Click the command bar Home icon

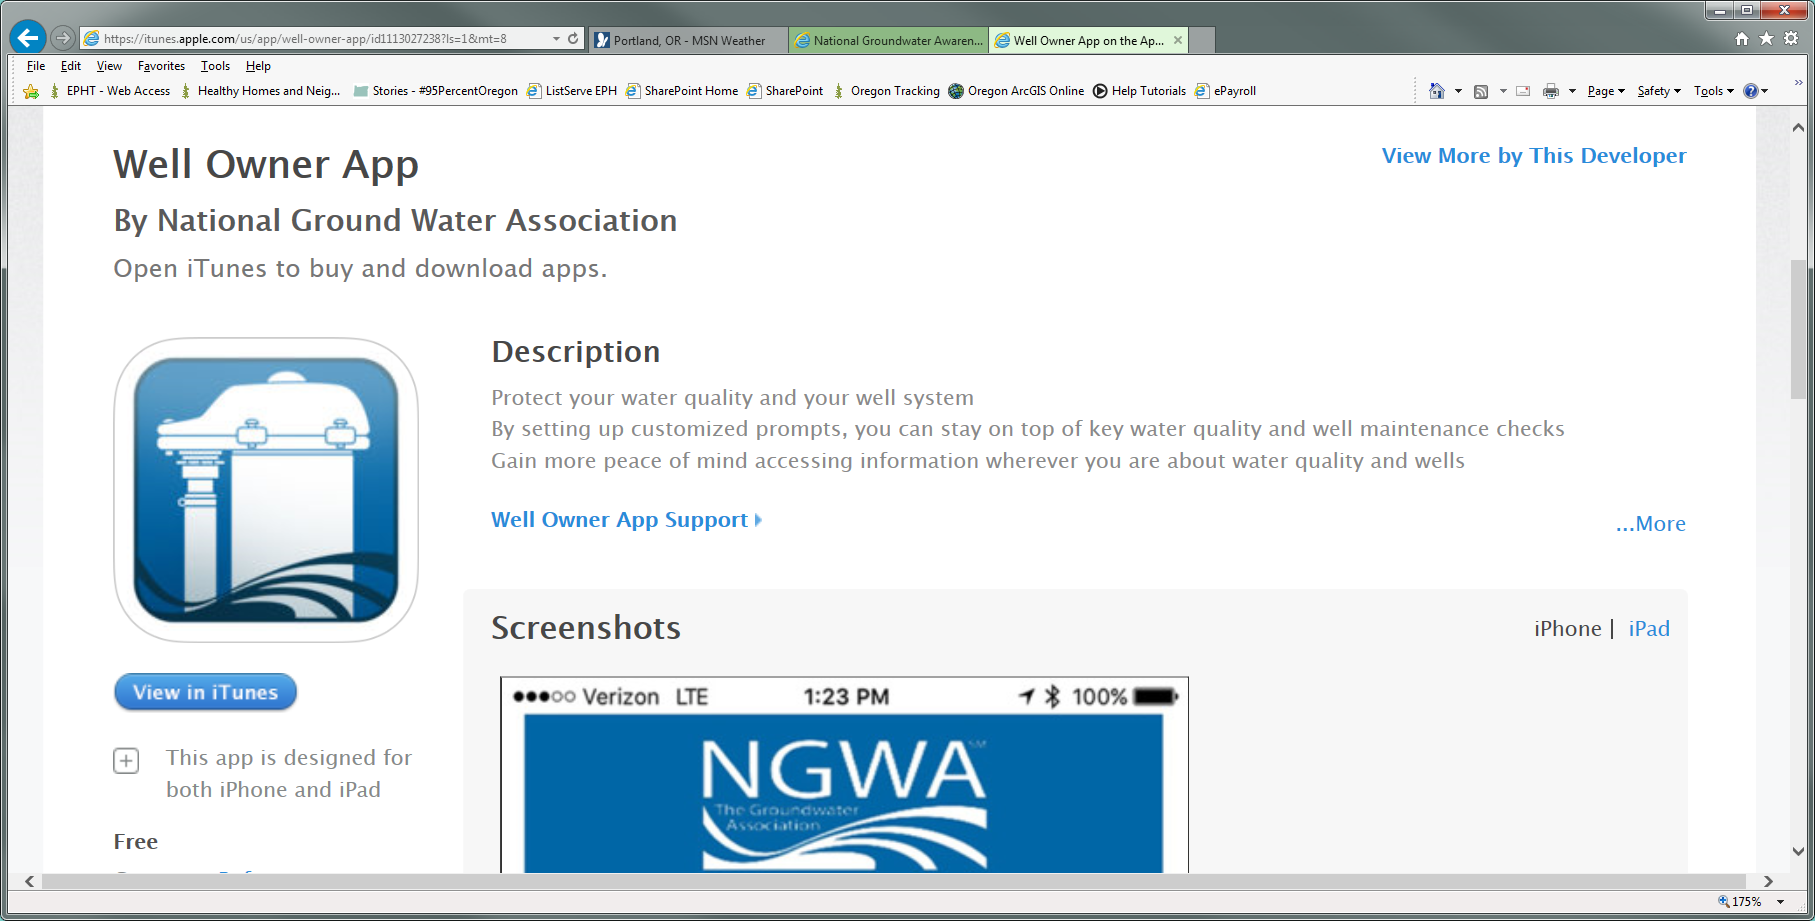[1437, 91]
